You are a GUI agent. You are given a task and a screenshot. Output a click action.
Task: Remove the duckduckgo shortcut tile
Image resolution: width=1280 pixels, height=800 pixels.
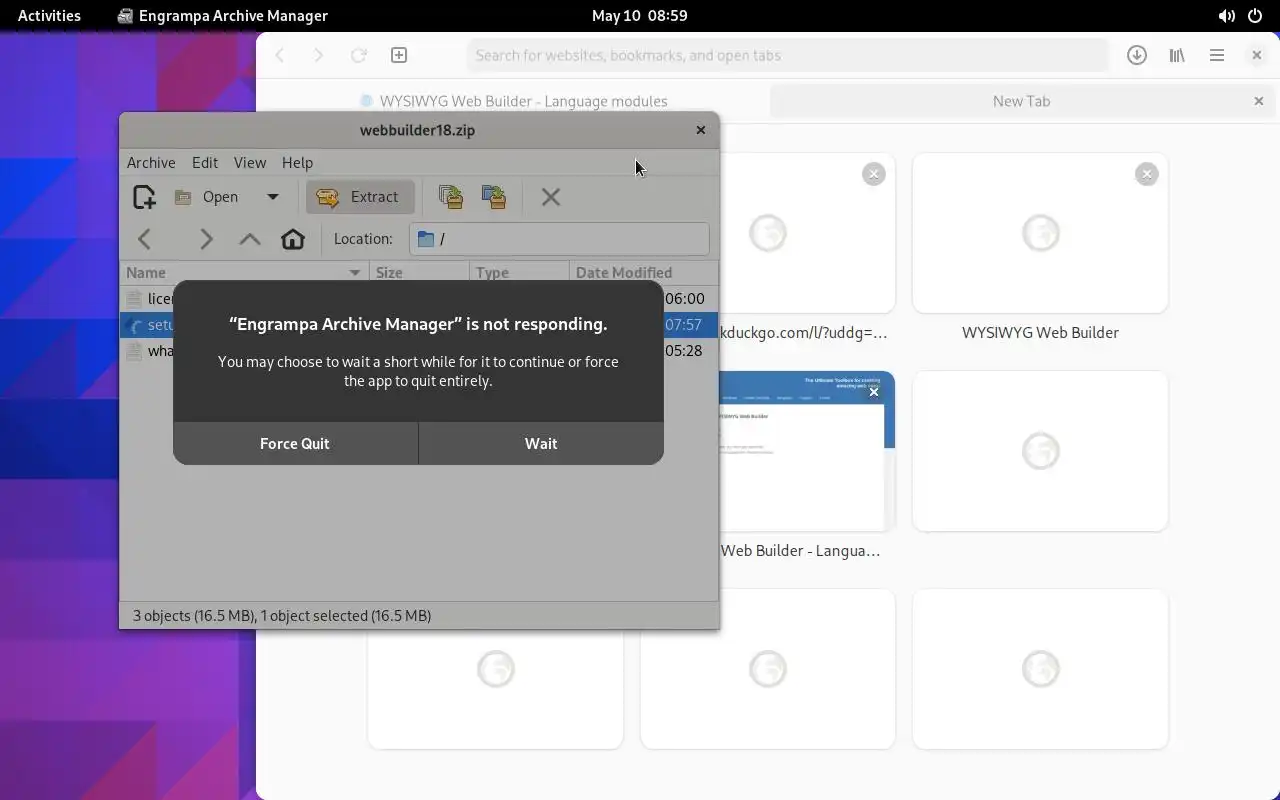pyautogui.click(x=874, y=174)
